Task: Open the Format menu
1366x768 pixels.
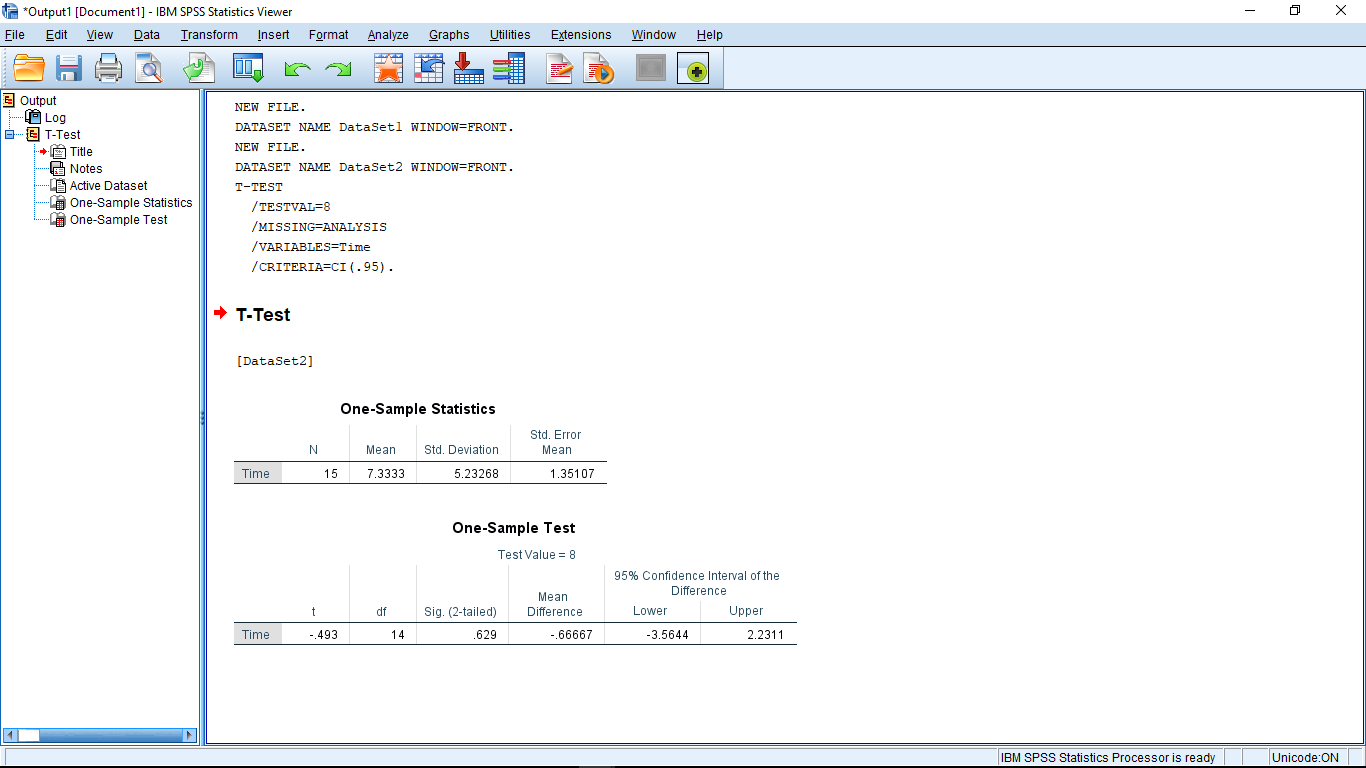Action: click(328, 34)
